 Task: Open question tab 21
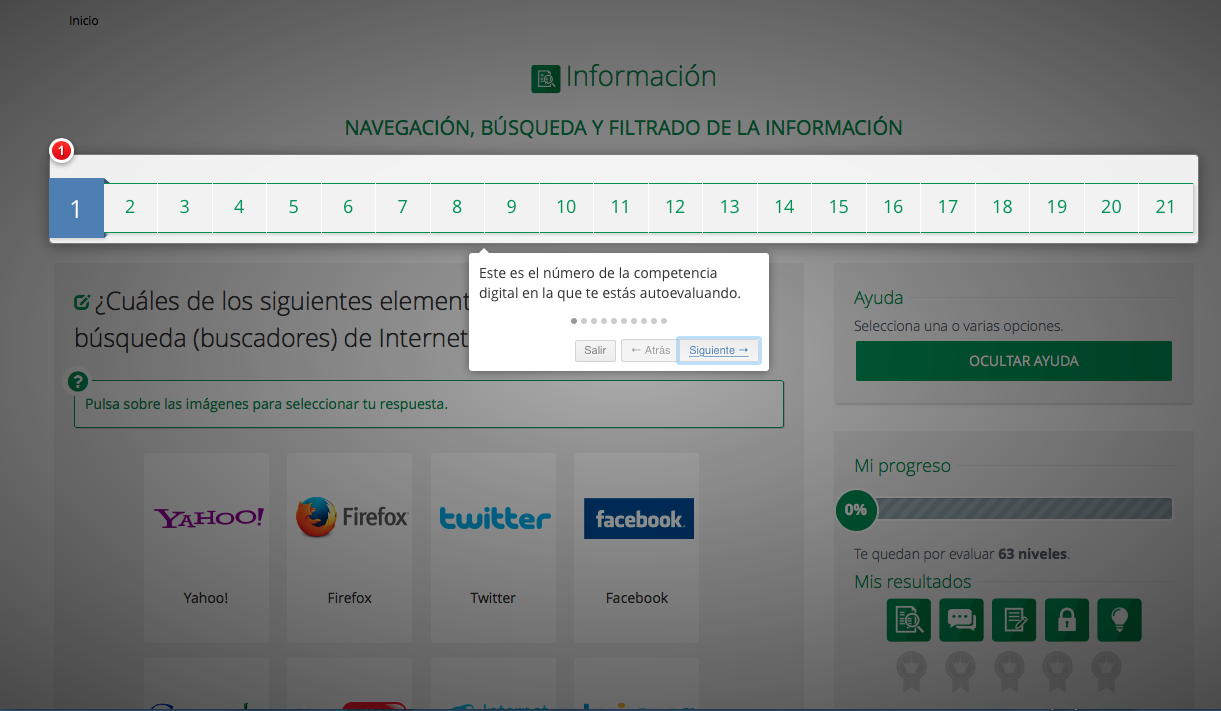[x=1165, y=207]
